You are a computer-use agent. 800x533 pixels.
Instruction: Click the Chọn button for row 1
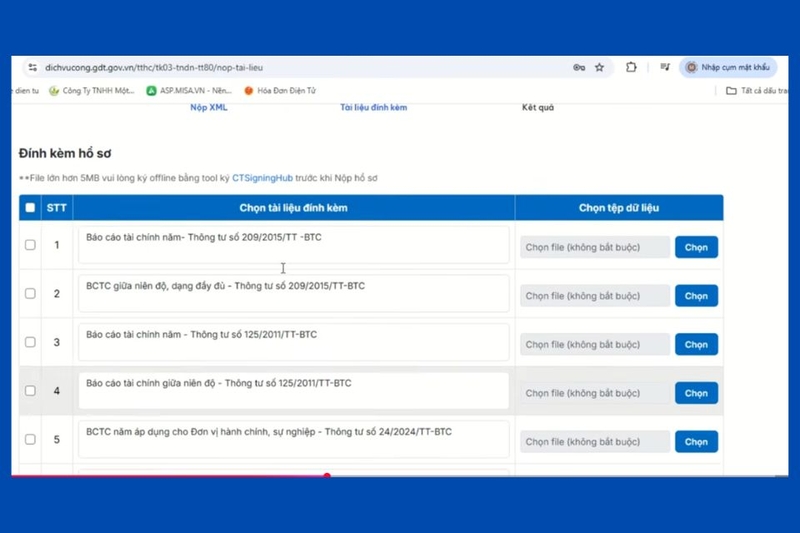coord(696,247)
